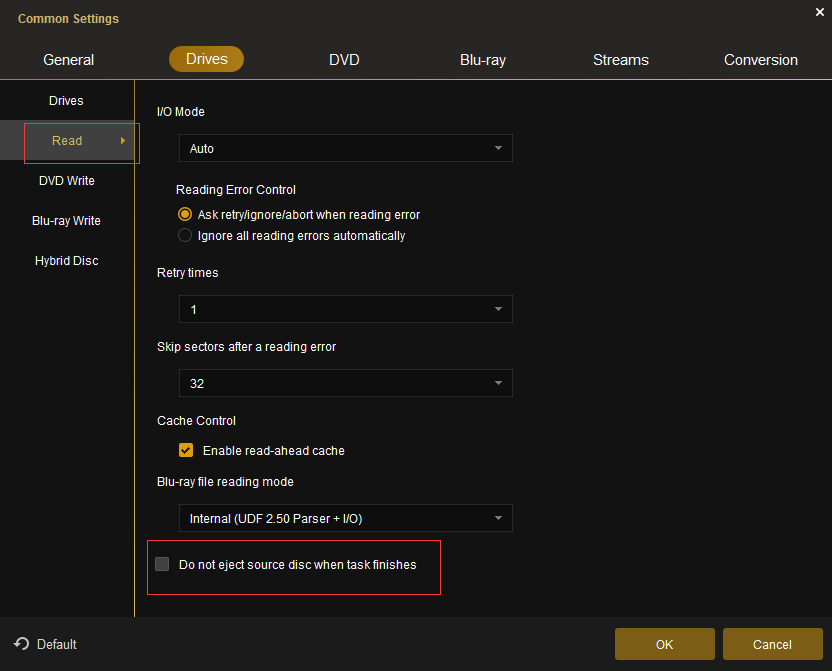832x671 pixels.
Task: Go to the Blu-ray tab
Action: 483,60
